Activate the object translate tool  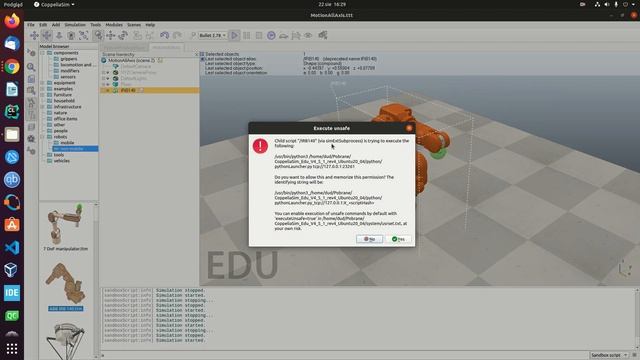(111, 36)
